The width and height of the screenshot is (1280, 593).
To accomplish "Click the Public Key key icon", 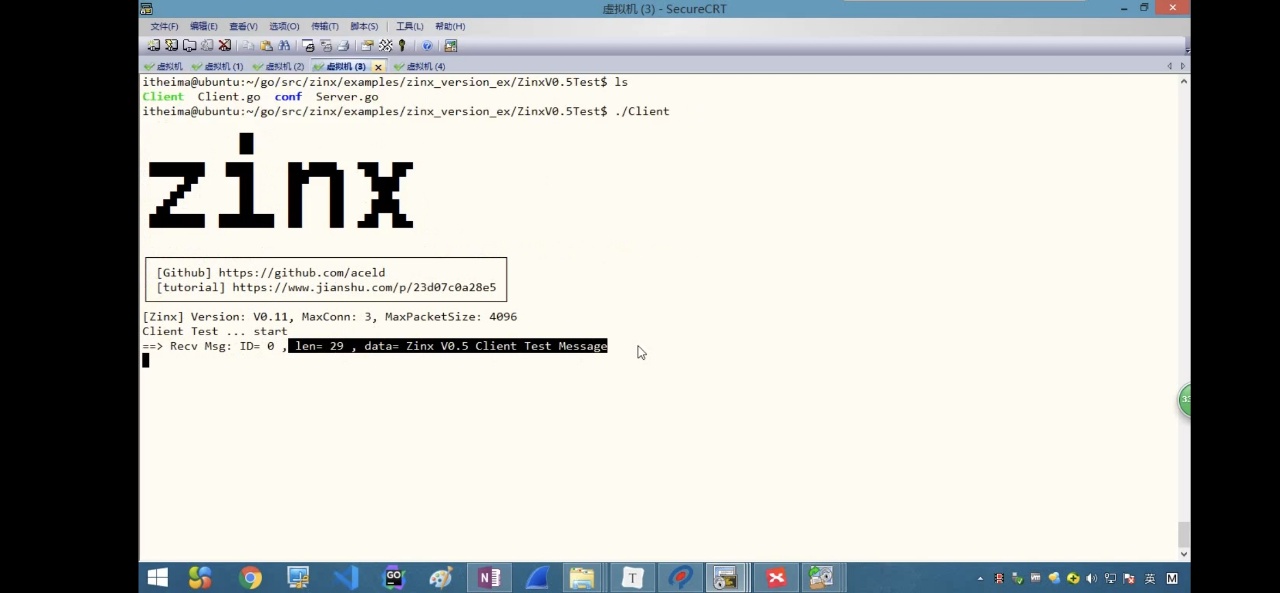I will (402, 46).
